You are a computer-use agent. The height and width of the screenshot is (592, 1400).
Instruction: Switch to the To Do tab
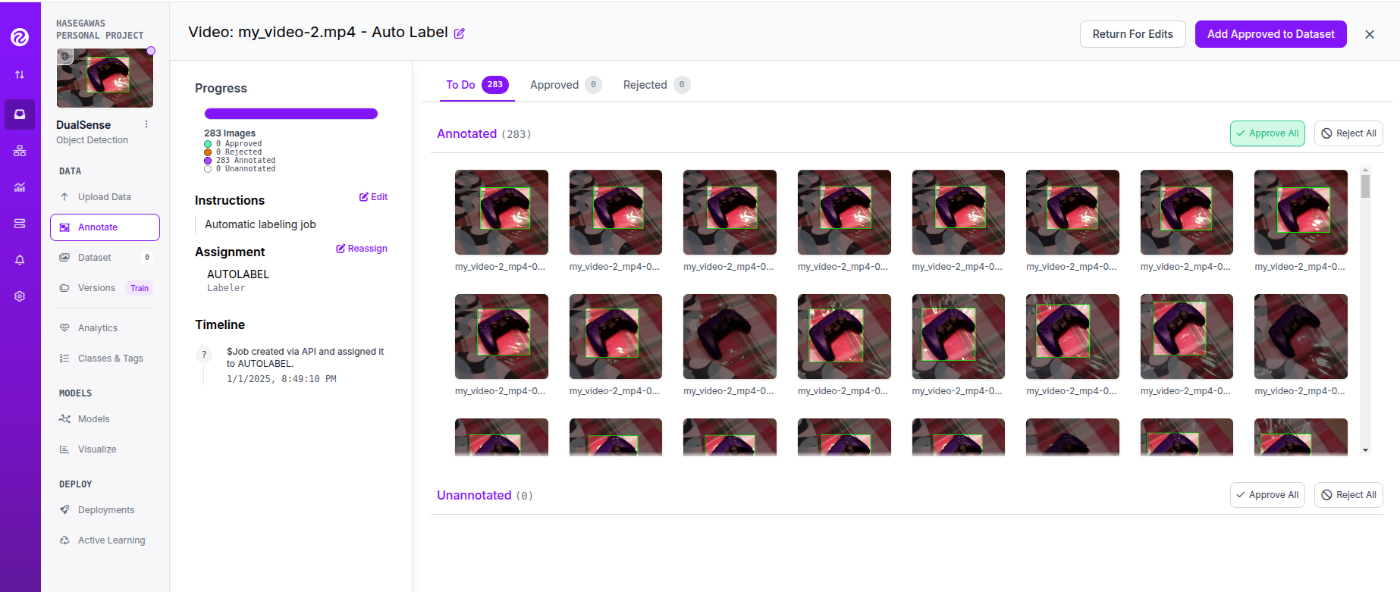tap(476, 85)
